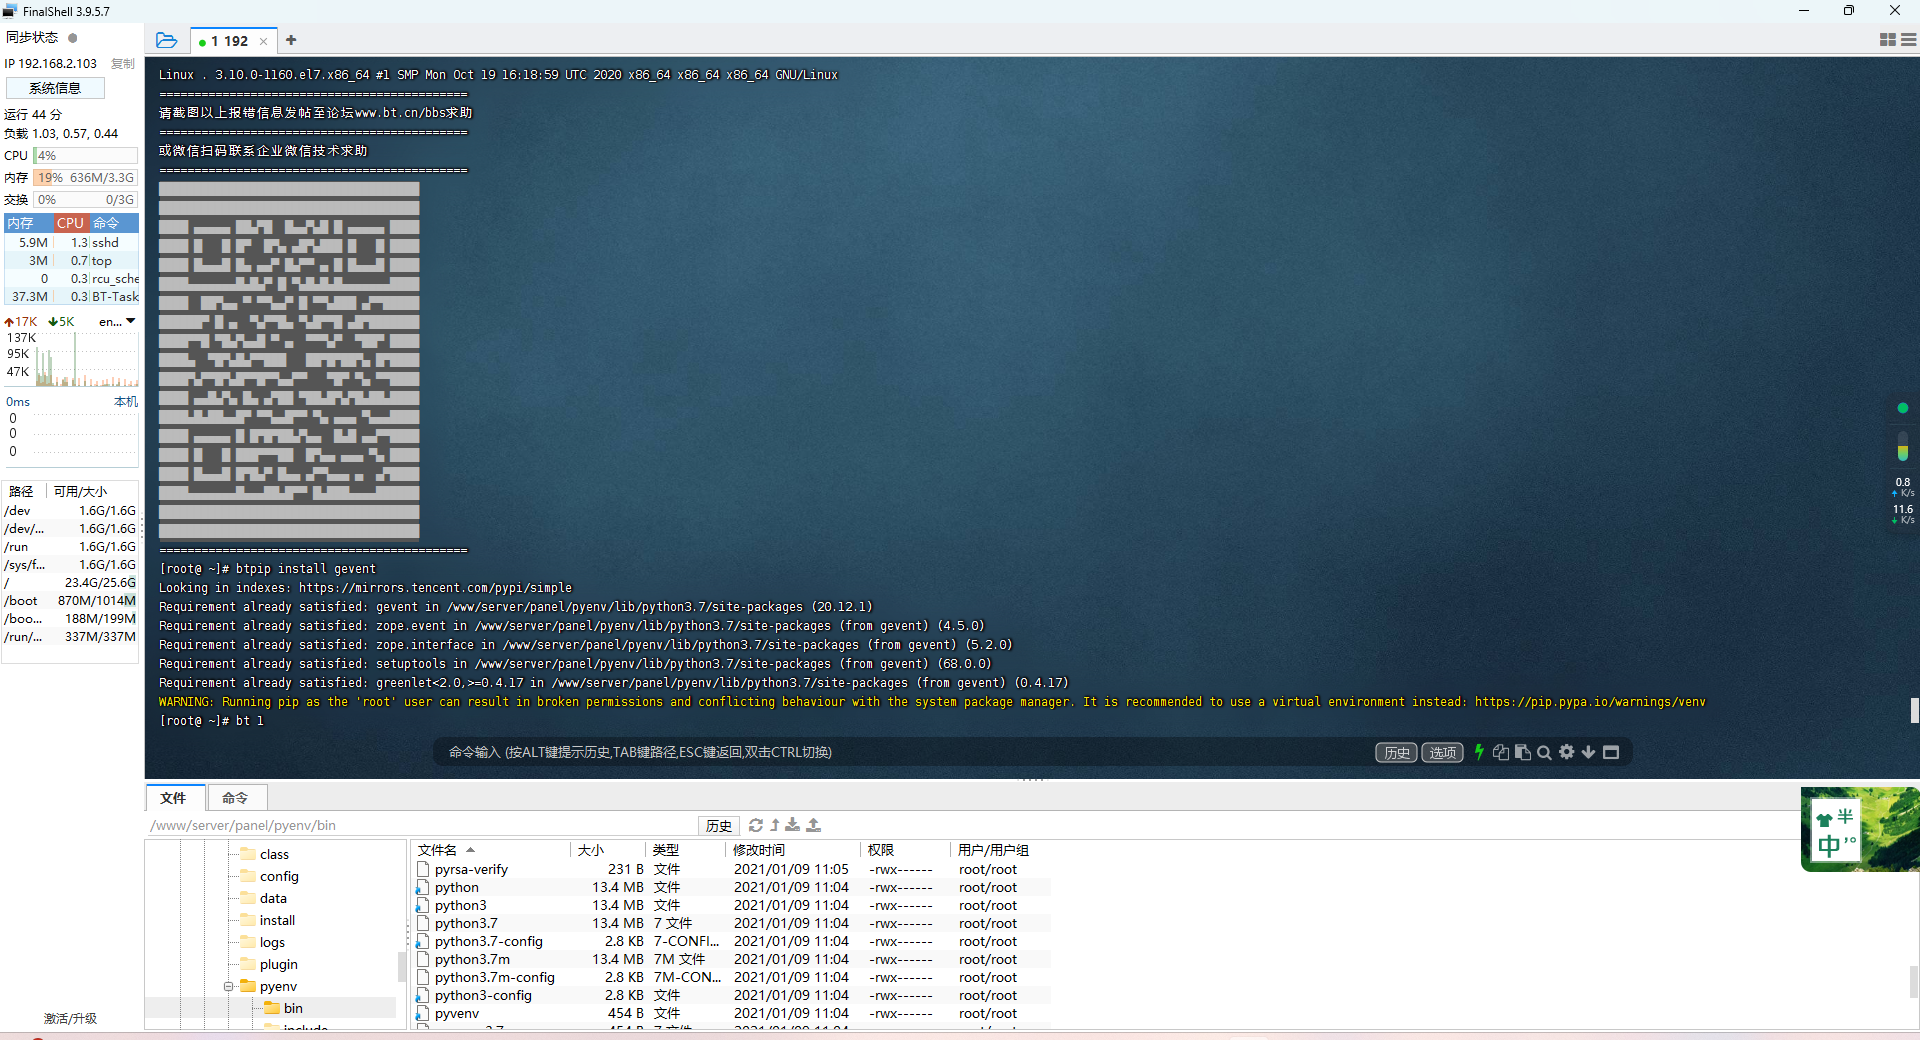
Task: Select the sshd process row
Action: (71, 242)
